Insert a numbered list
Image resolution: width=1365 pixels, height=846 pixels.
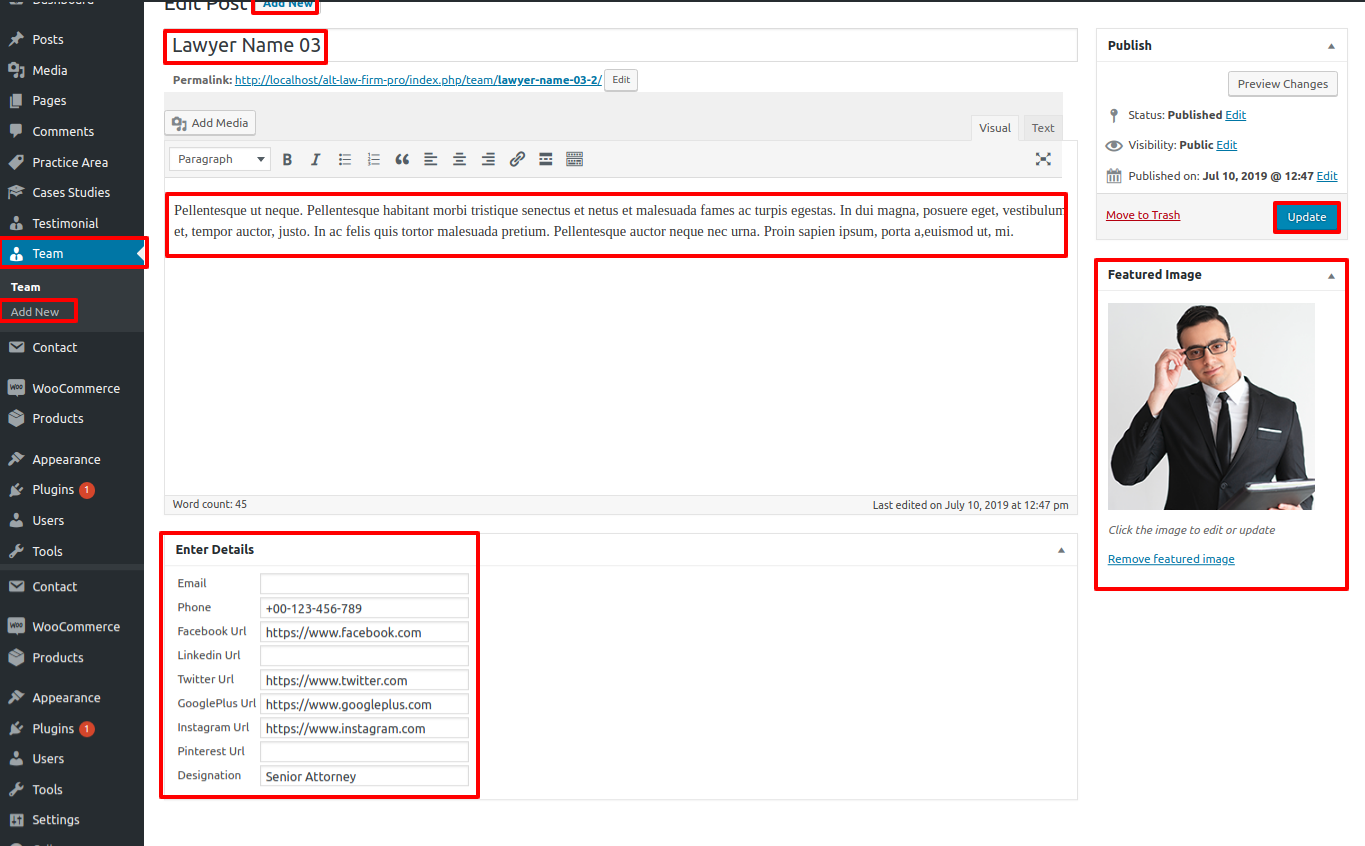click(374, 159)
